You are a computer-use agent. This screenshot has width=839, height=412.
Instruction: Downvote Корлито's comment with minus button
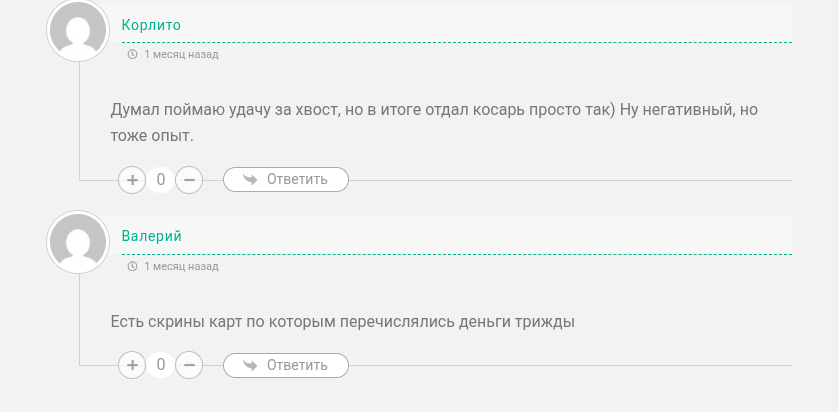coord(189,180)
